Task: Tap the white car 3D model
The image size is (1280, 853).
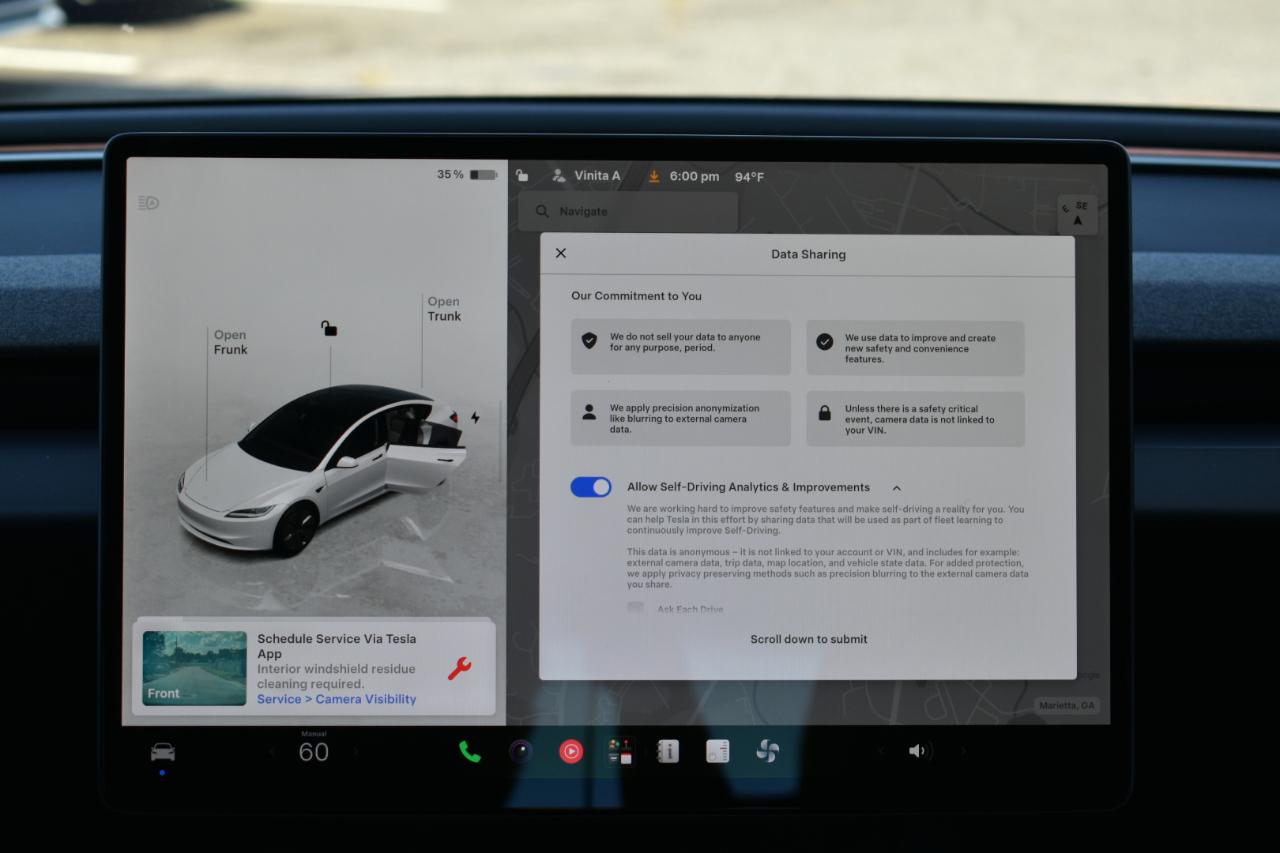Action: 320,468
